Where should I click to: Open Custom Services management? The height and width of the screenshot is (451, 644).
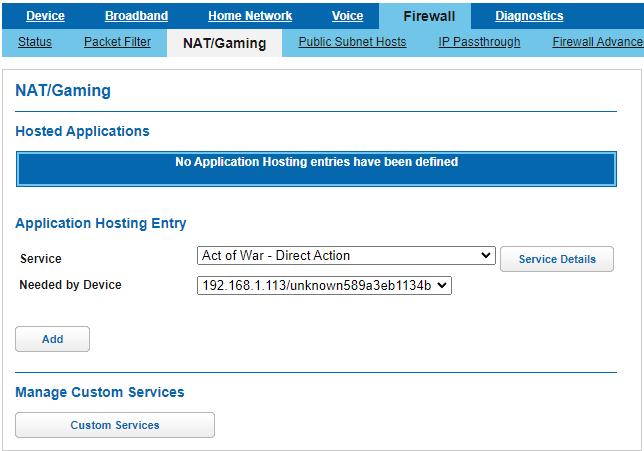[x=115, y=425]
